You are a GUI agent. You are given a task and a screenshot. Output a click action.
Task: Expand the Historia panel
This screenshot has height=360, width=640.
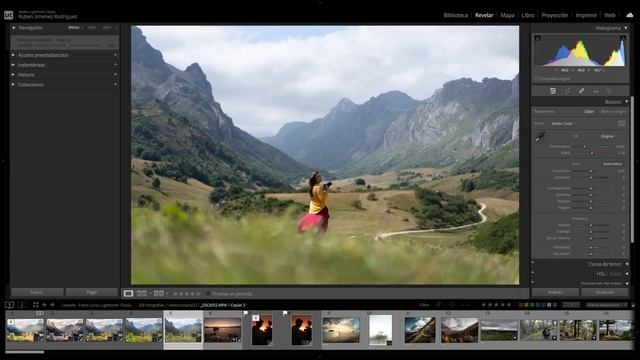[13, 75]
